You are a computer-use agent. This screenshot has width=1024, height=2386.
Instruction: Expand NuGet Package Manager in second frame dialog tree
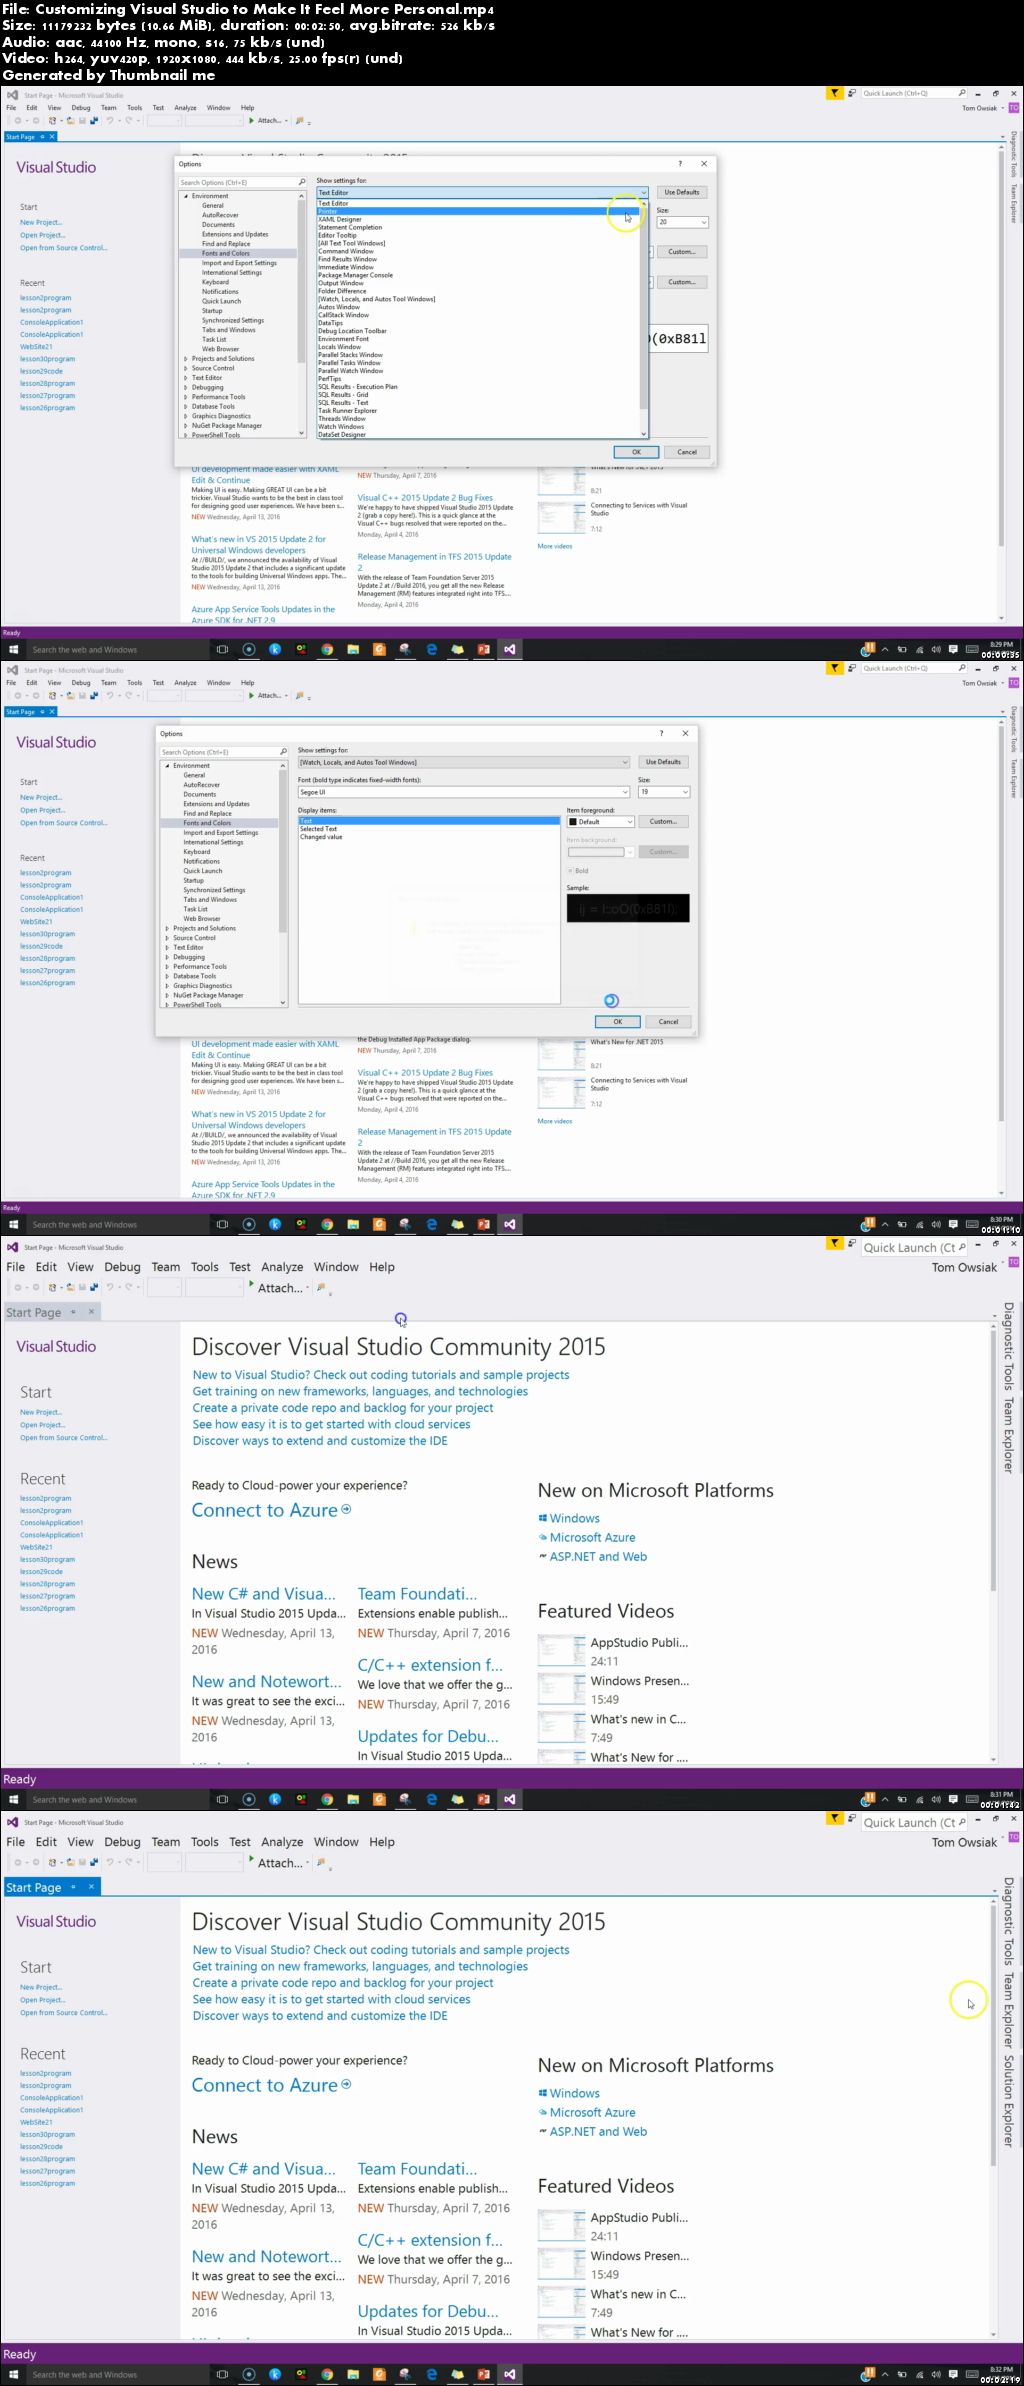point(167,995)
